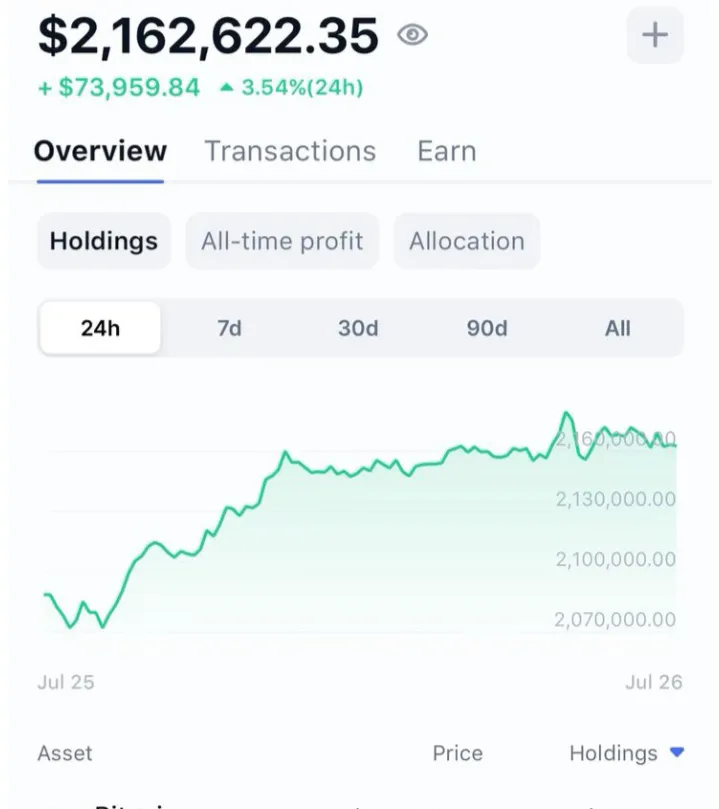Sort by the Price column header
The height and width of the screenshot is (809, 719).
[457, 753]
